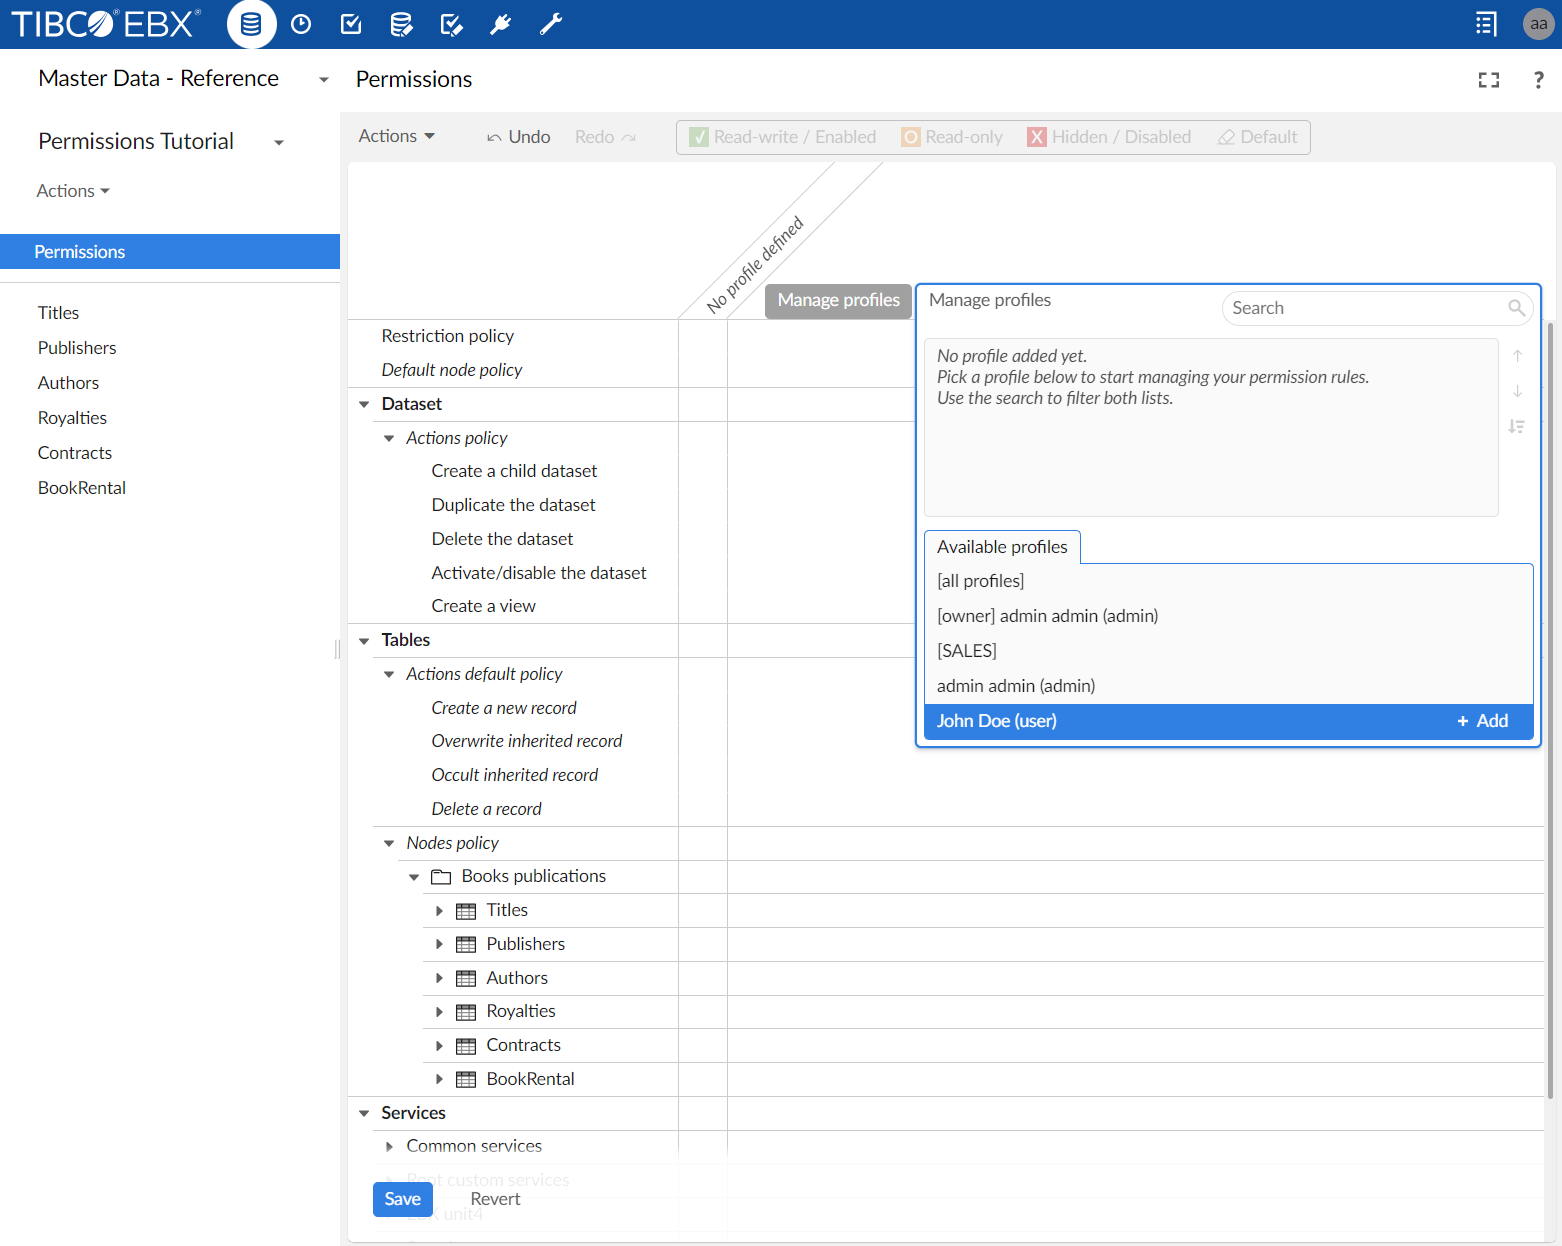Open the perspectives list icon near avatar
Image resolution: width=1562 pixels, height=1246 pixels.
pyautogui.click(x=1486, y=24)
